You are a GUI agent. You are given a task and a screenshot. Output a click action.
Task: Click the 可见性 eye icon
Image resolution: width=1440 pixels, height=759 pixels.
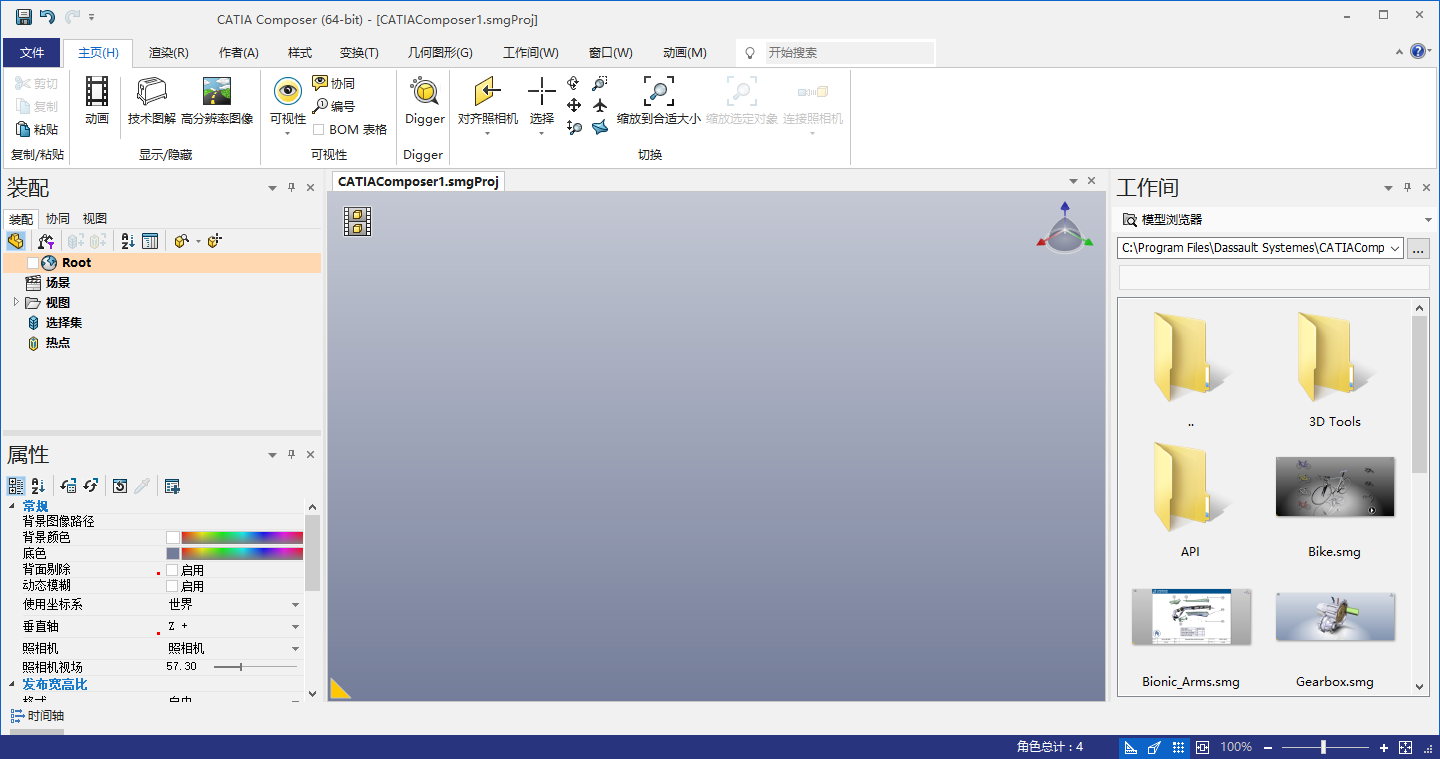288,93
